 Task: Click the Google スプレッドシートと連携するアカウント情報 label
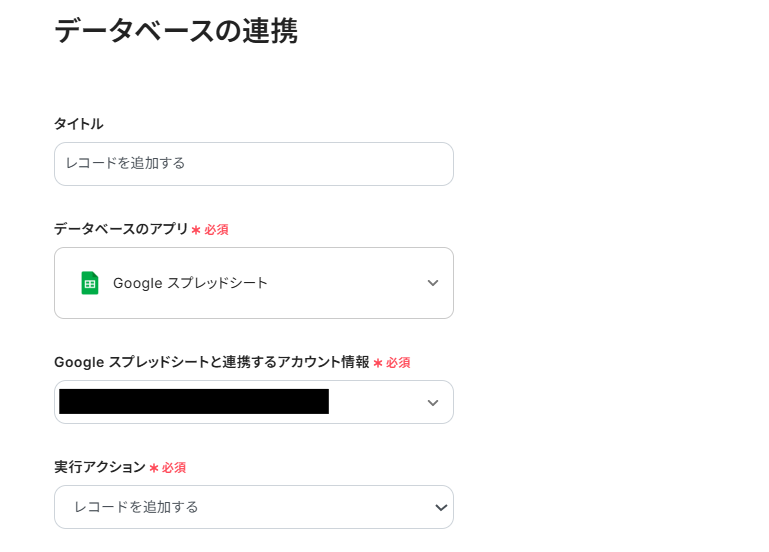(x=211, y=362)
